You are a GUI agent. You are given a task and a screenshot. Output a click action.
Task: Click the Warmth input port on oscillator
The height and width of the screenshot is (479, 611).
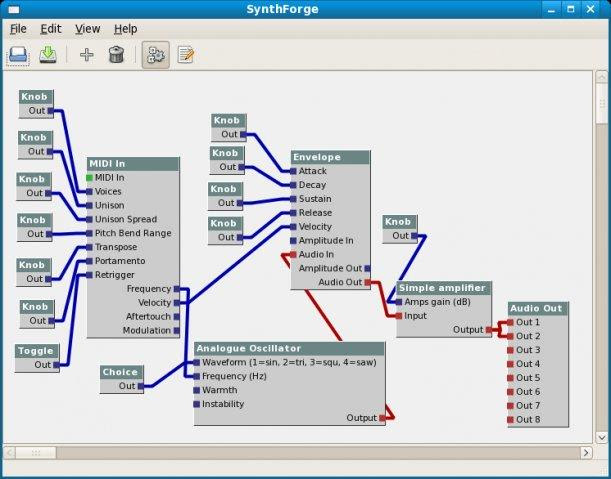pyautogui.click(x=196, y=390)
